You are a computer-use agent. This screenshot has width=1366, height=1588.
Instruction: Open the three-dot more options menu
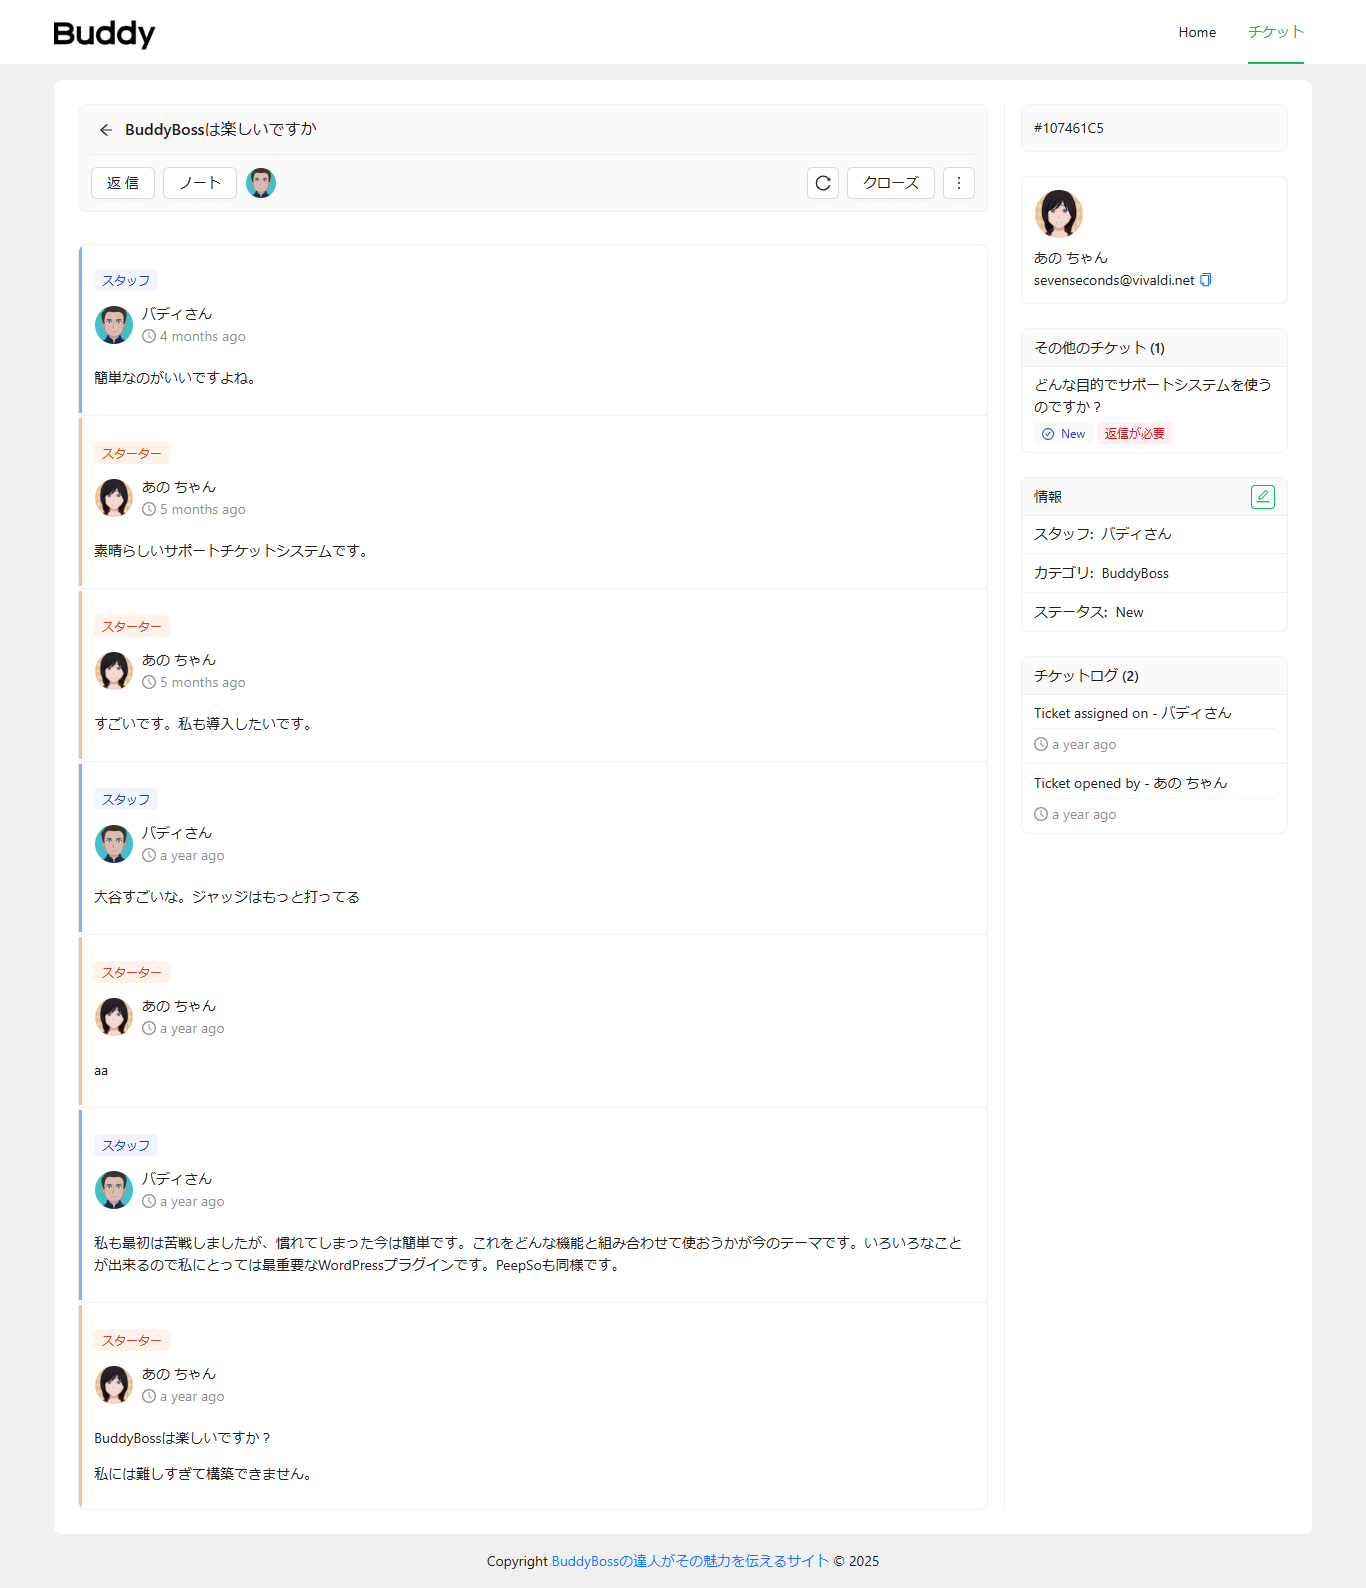pyautogui.click(x=958, y=183)
